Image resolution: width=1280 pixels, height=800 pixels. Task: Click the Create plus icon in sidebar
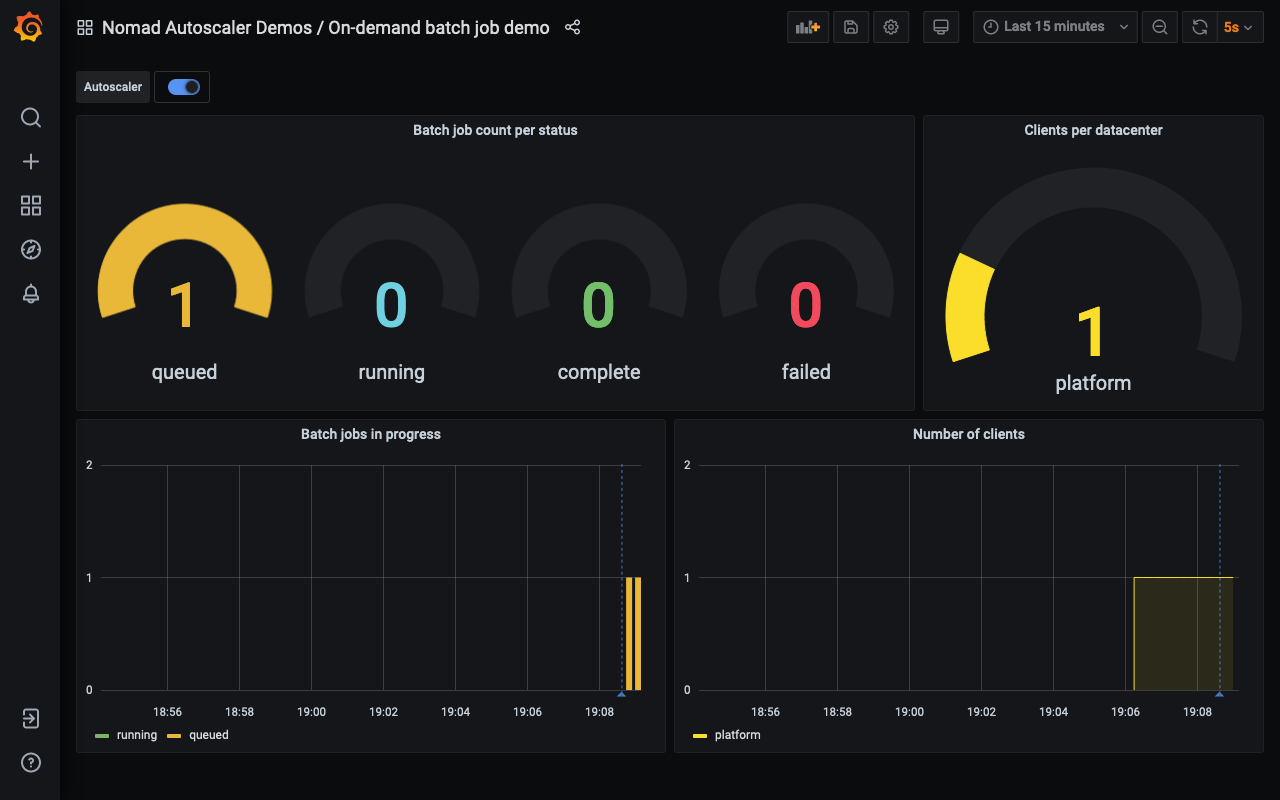31,162
